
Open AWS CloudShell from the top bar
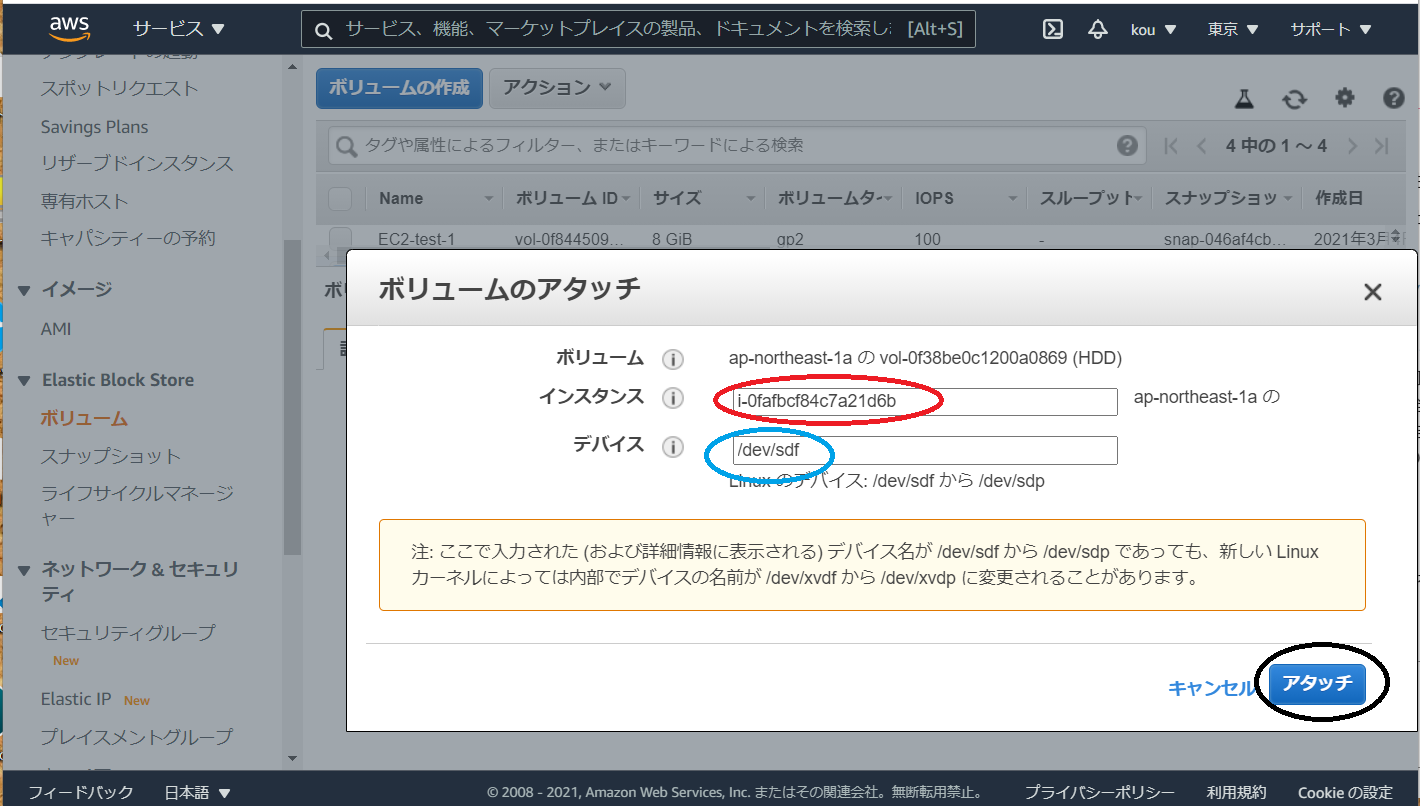(x=1052, y=29)
